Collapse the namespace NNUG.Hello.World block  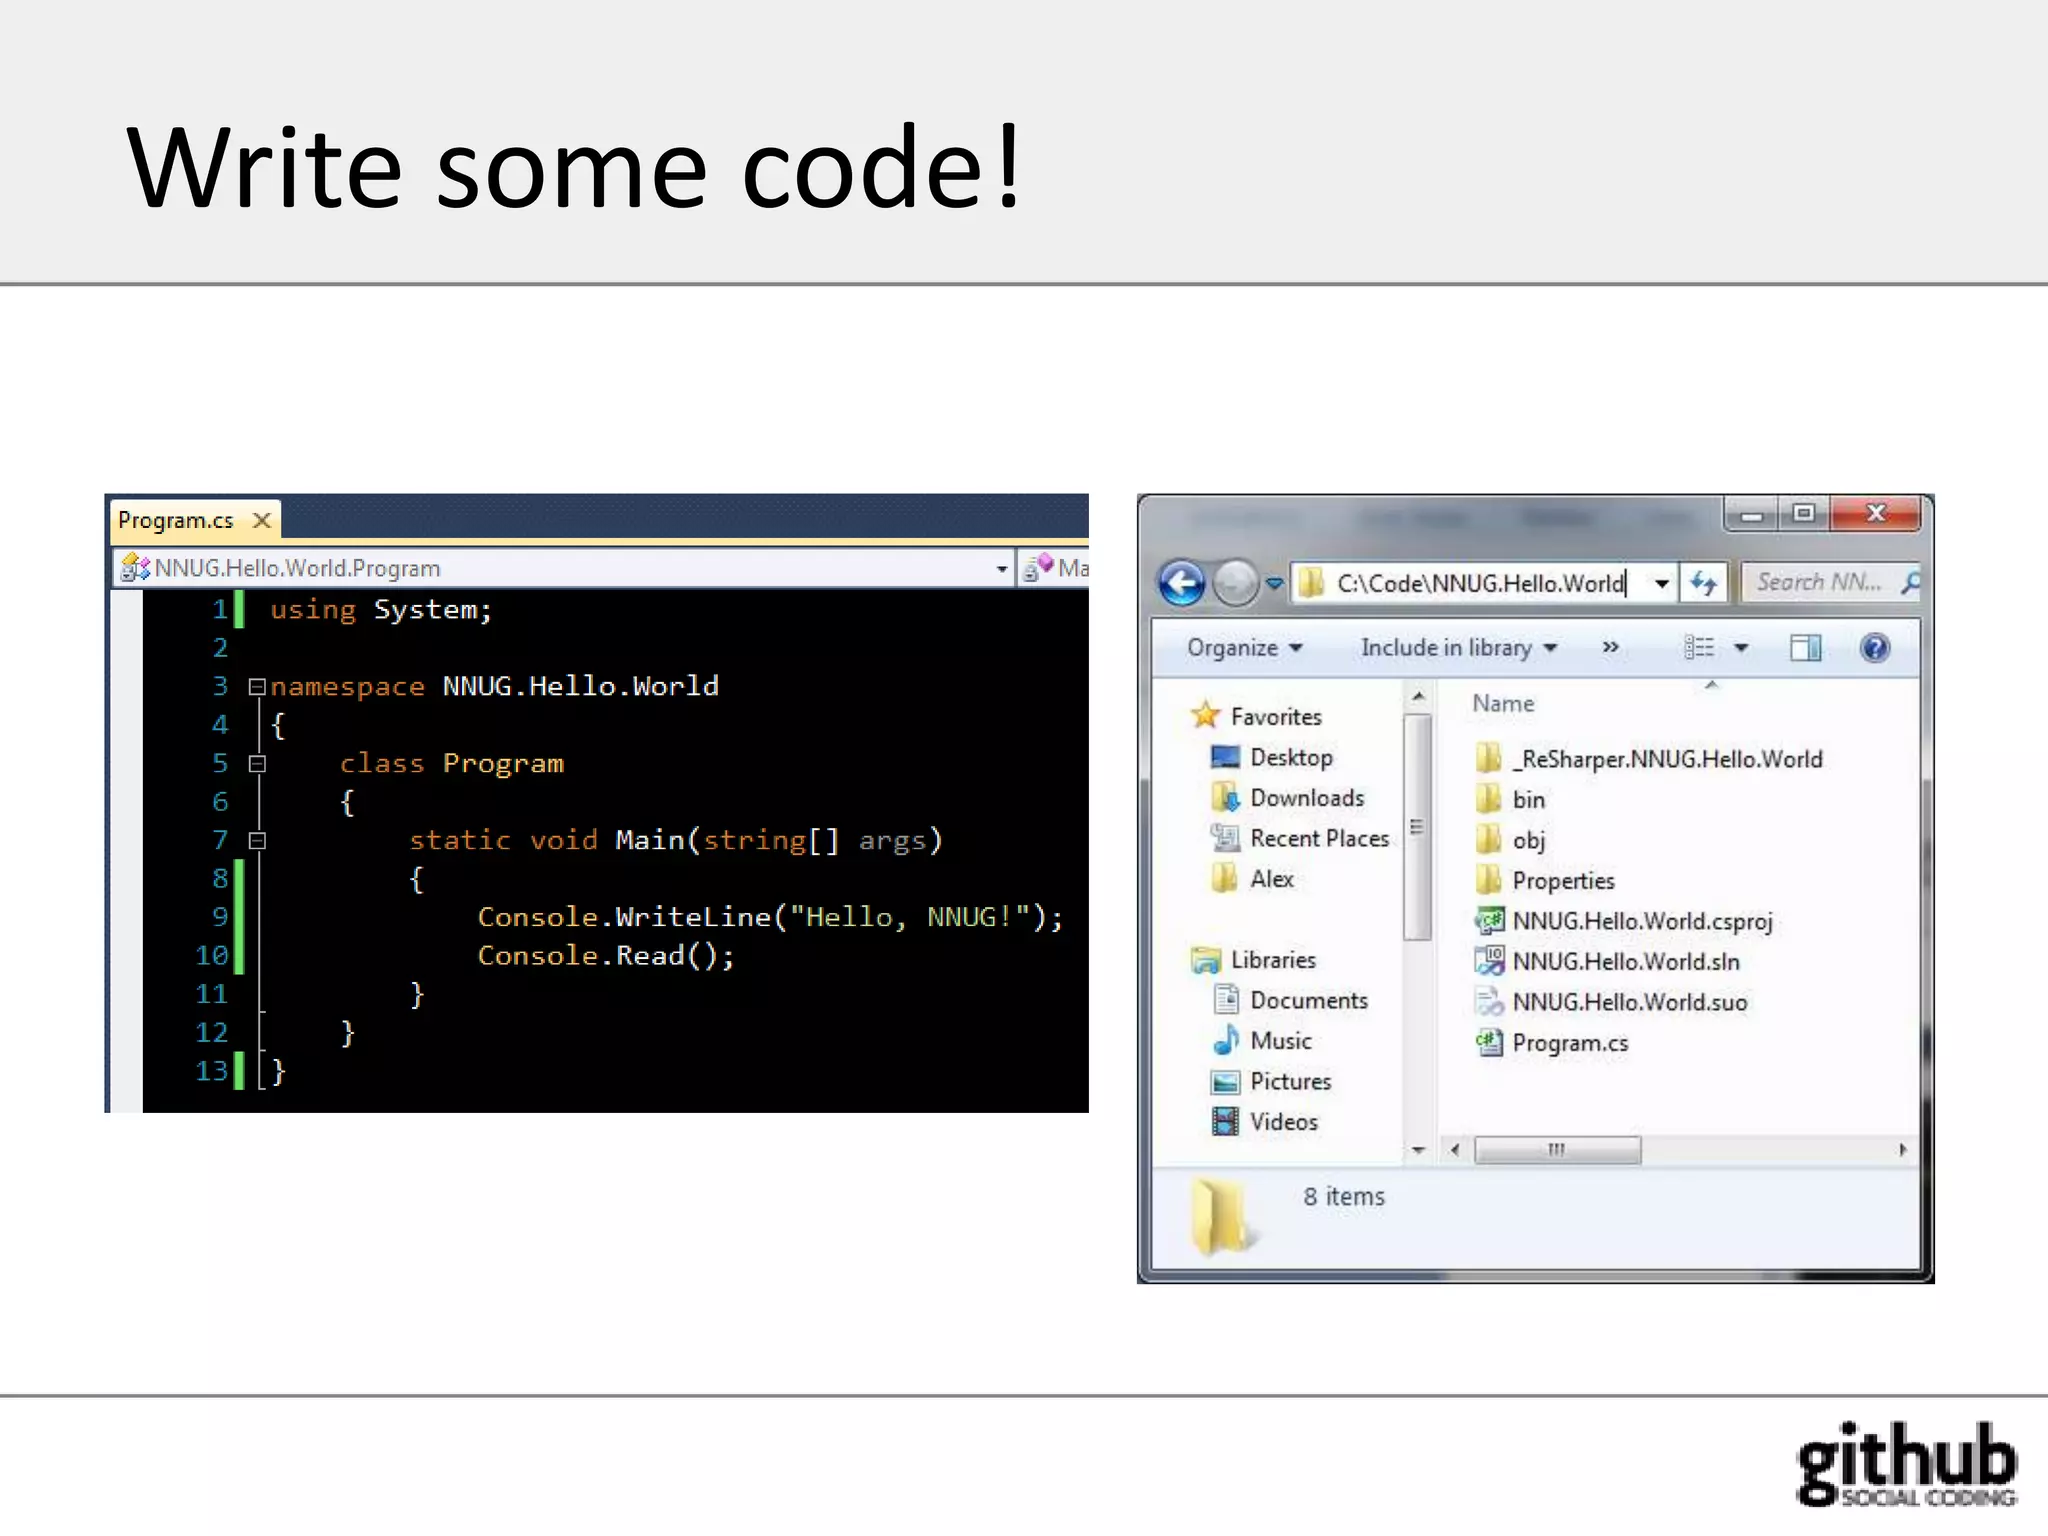[x=257, y=687]
